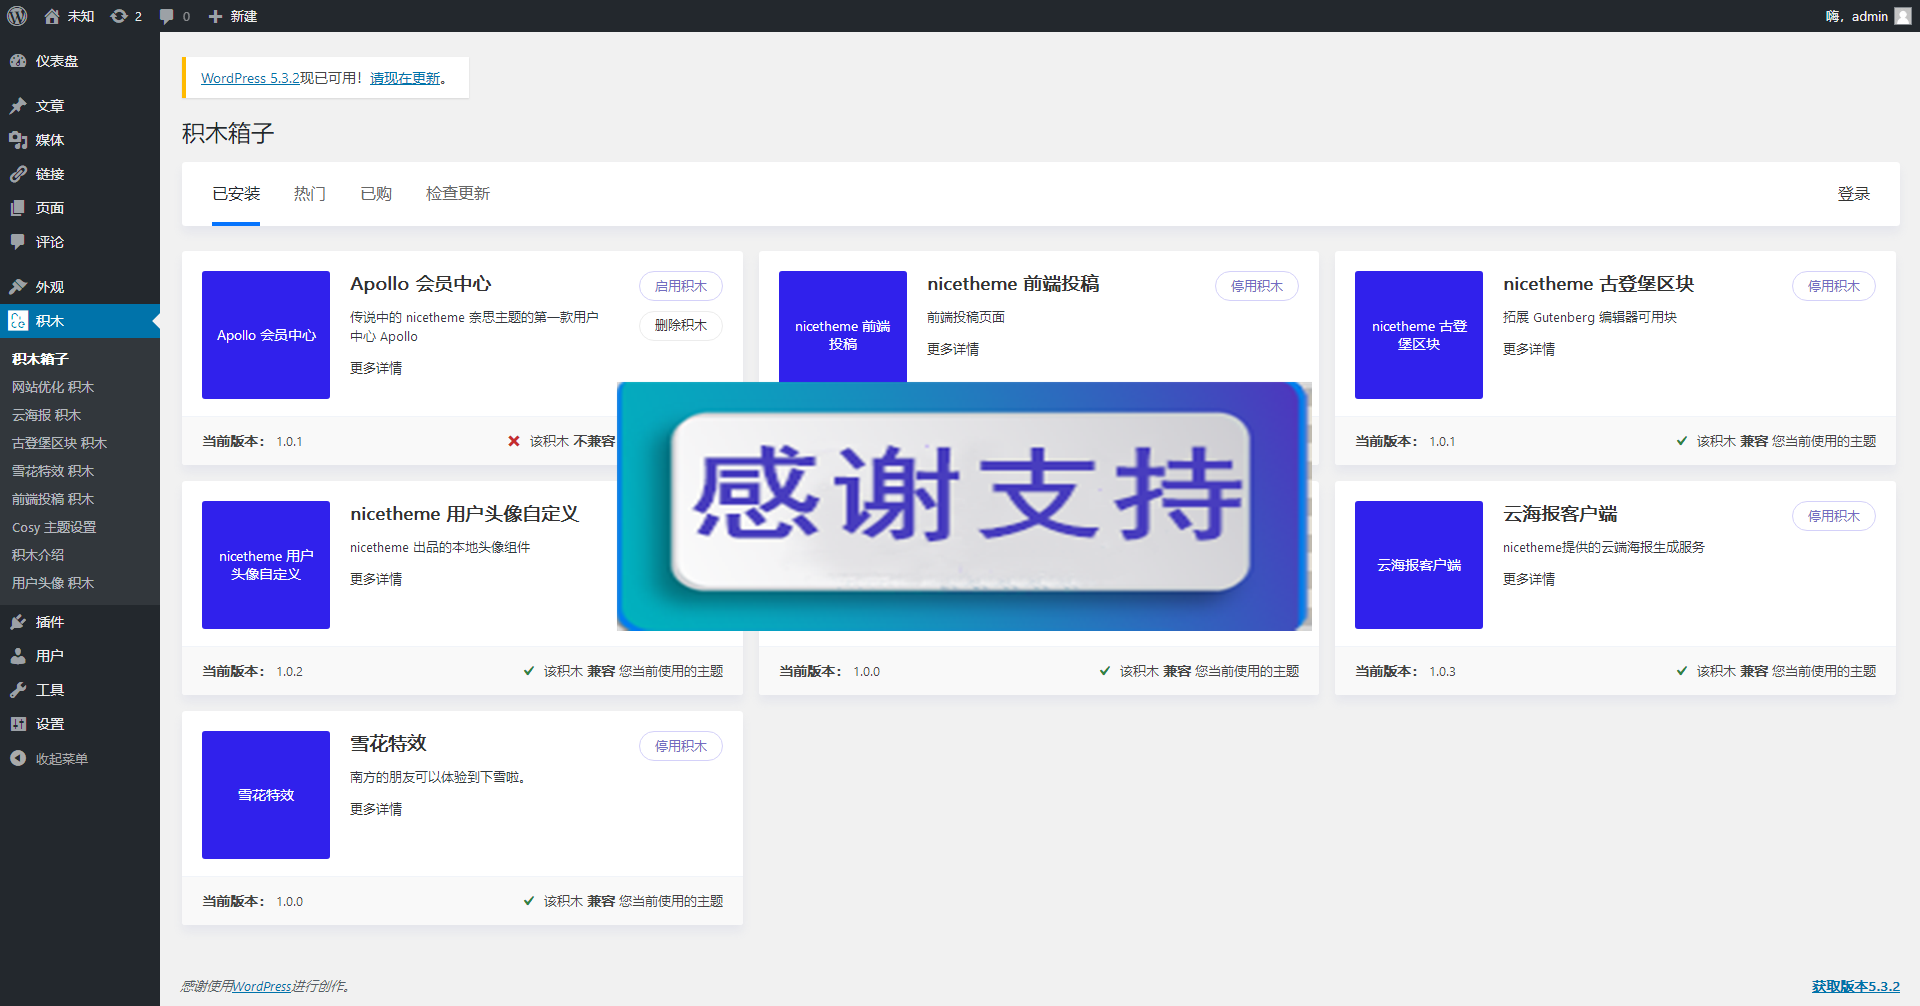Click the nicetheme 前端投稿 thumbnail

point(843,326)
